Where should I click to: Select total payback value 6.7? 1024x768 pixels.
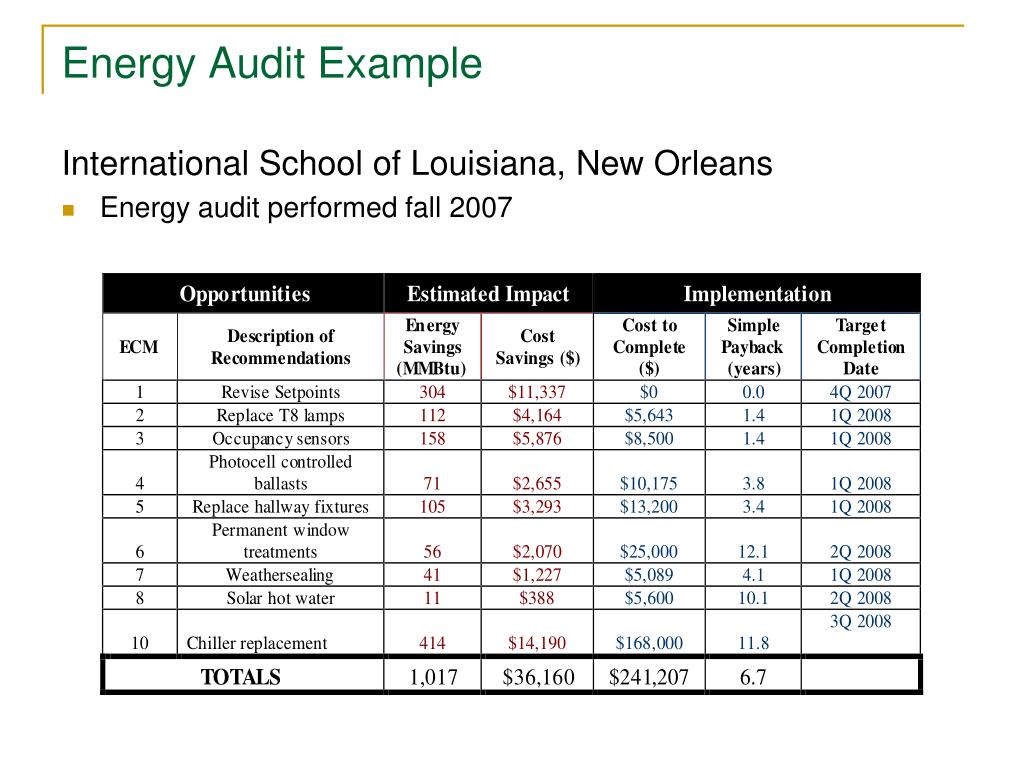[753, 677]
